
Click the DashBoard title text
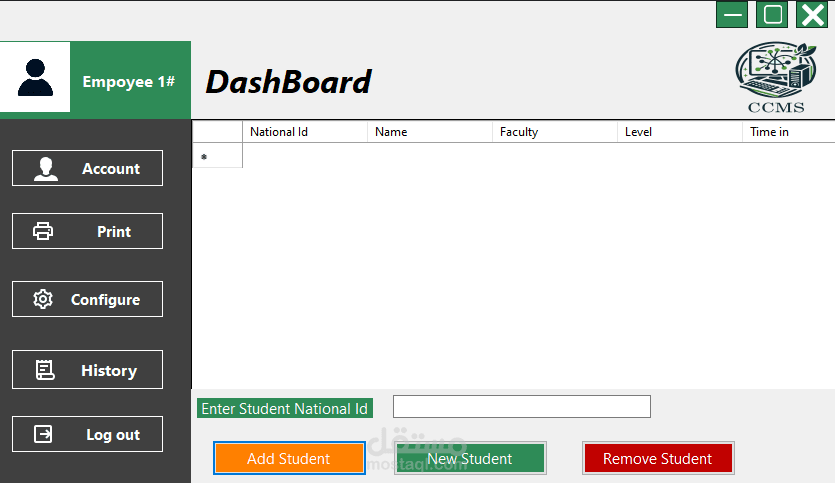(289, 82)
